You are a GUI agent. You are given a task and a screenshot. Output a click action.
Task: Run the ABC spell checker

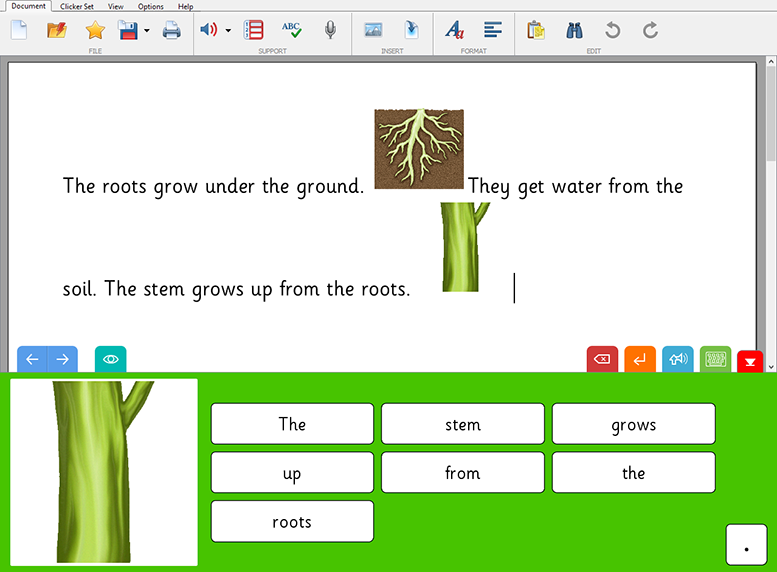point(291,30)
